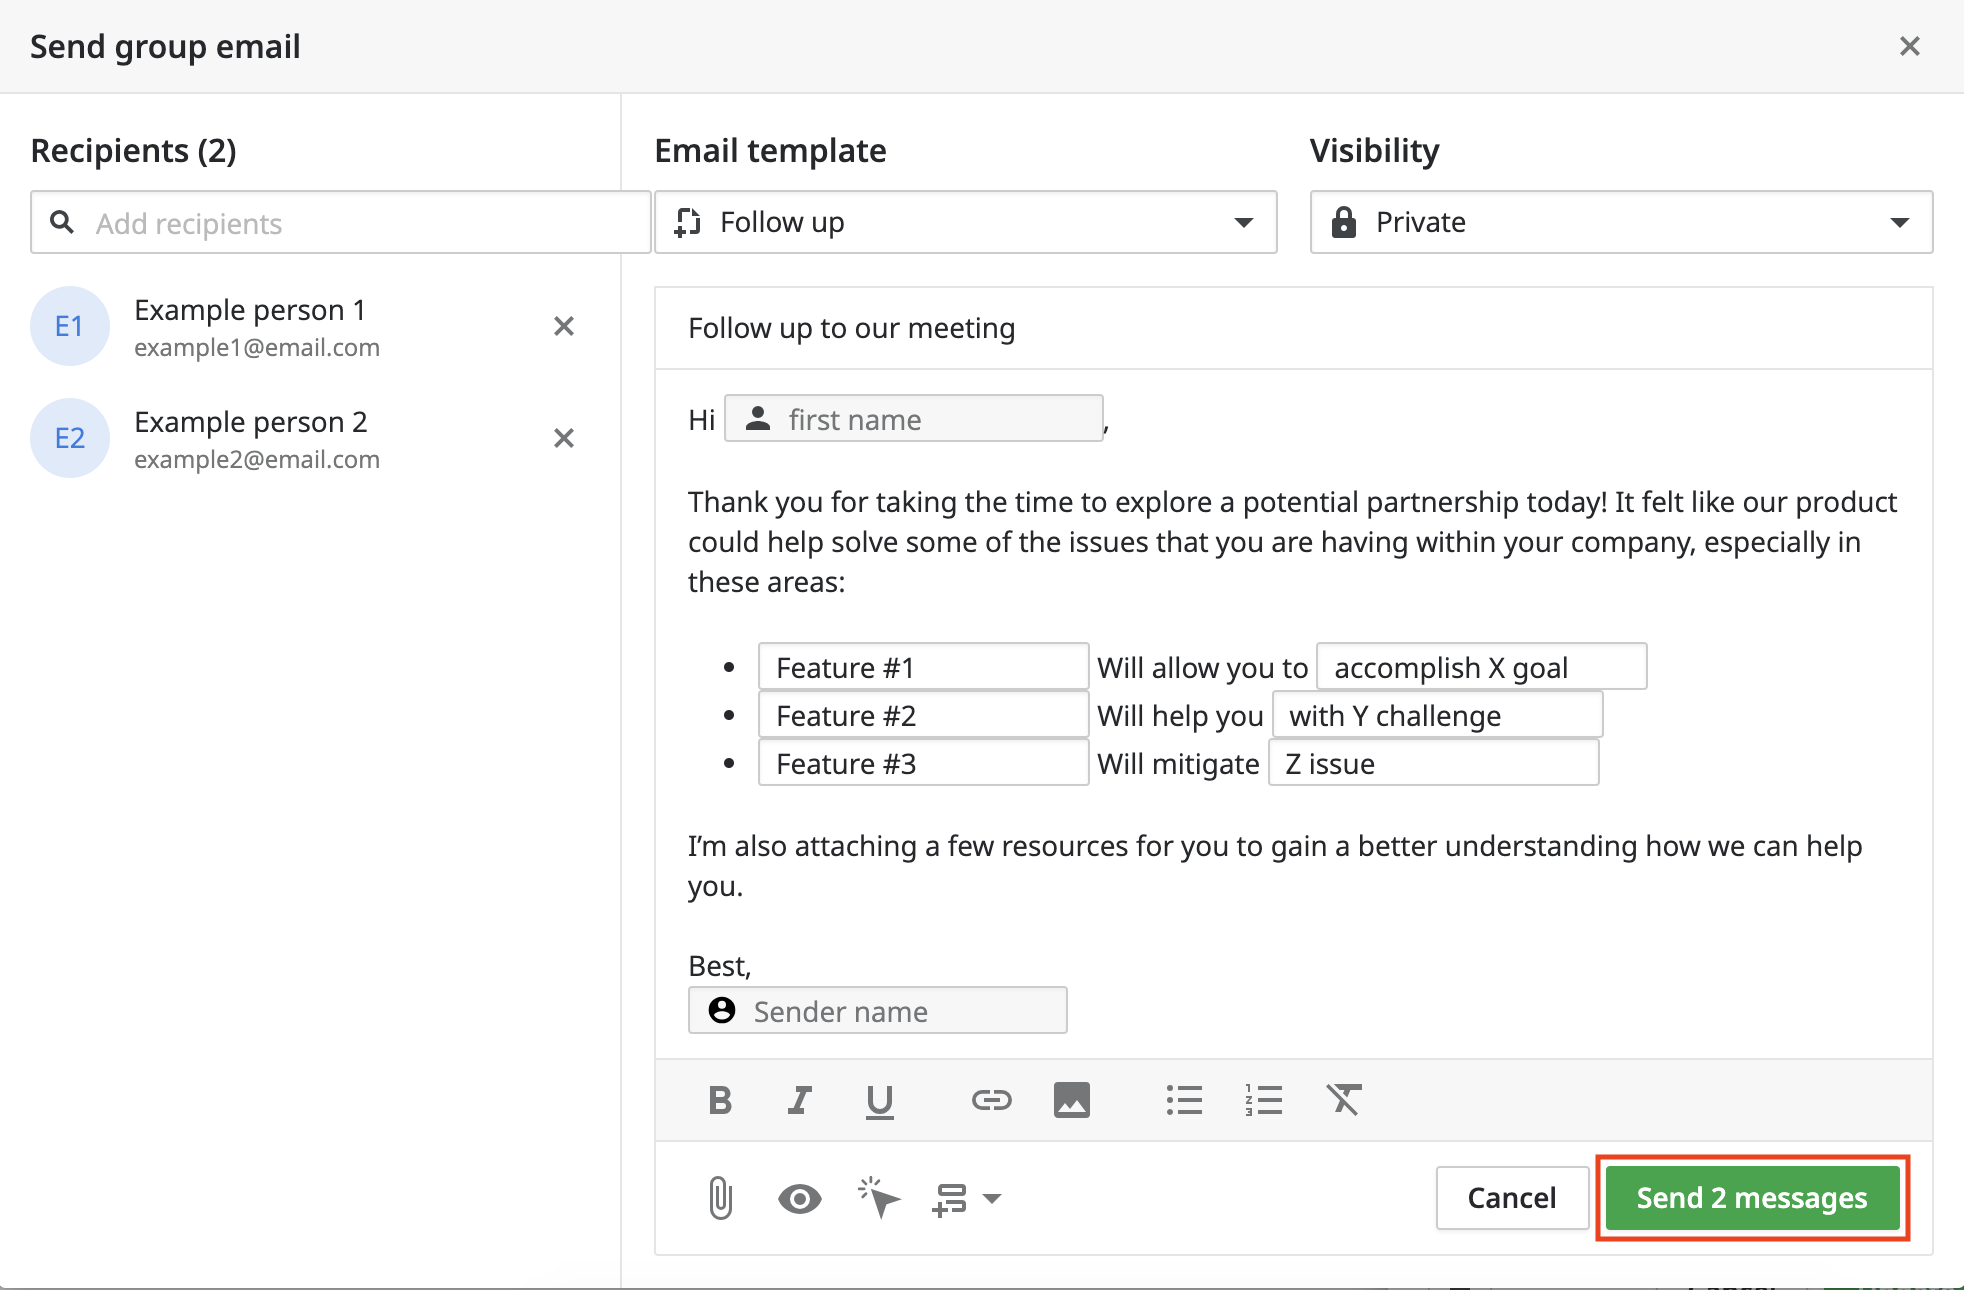
Task: Create a numbered list
Action: click(x=1264, y=1100)
